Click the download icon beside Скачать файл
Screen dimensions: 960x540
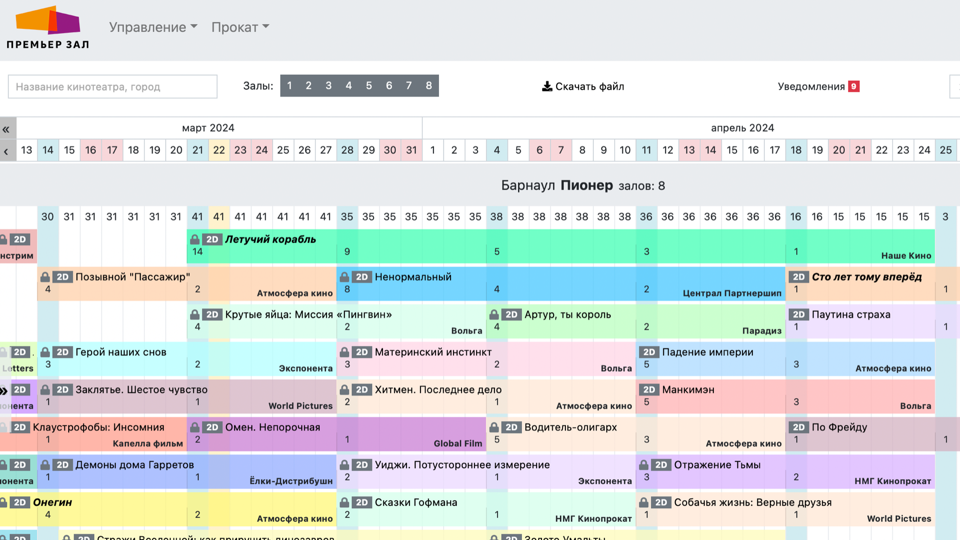547,87
